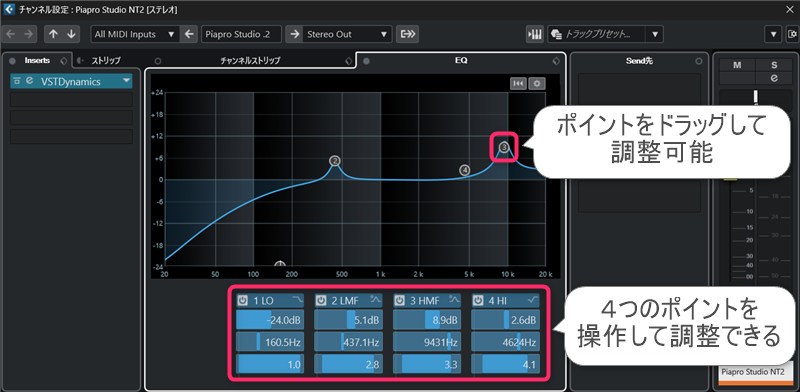Switch to the Inserts tab
Image resolution: width=800 pixels, height=392 pixels.
[37, 60]
